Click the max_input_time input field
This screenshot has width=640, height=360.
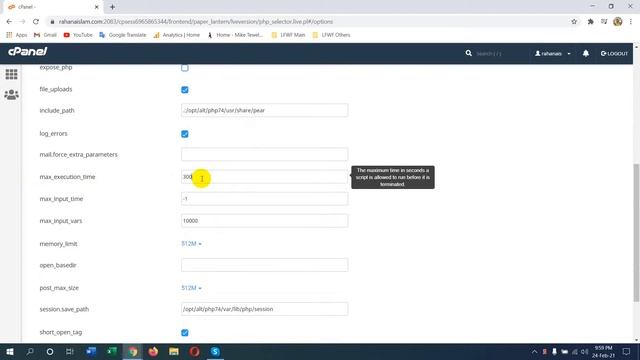pos(264,199)
